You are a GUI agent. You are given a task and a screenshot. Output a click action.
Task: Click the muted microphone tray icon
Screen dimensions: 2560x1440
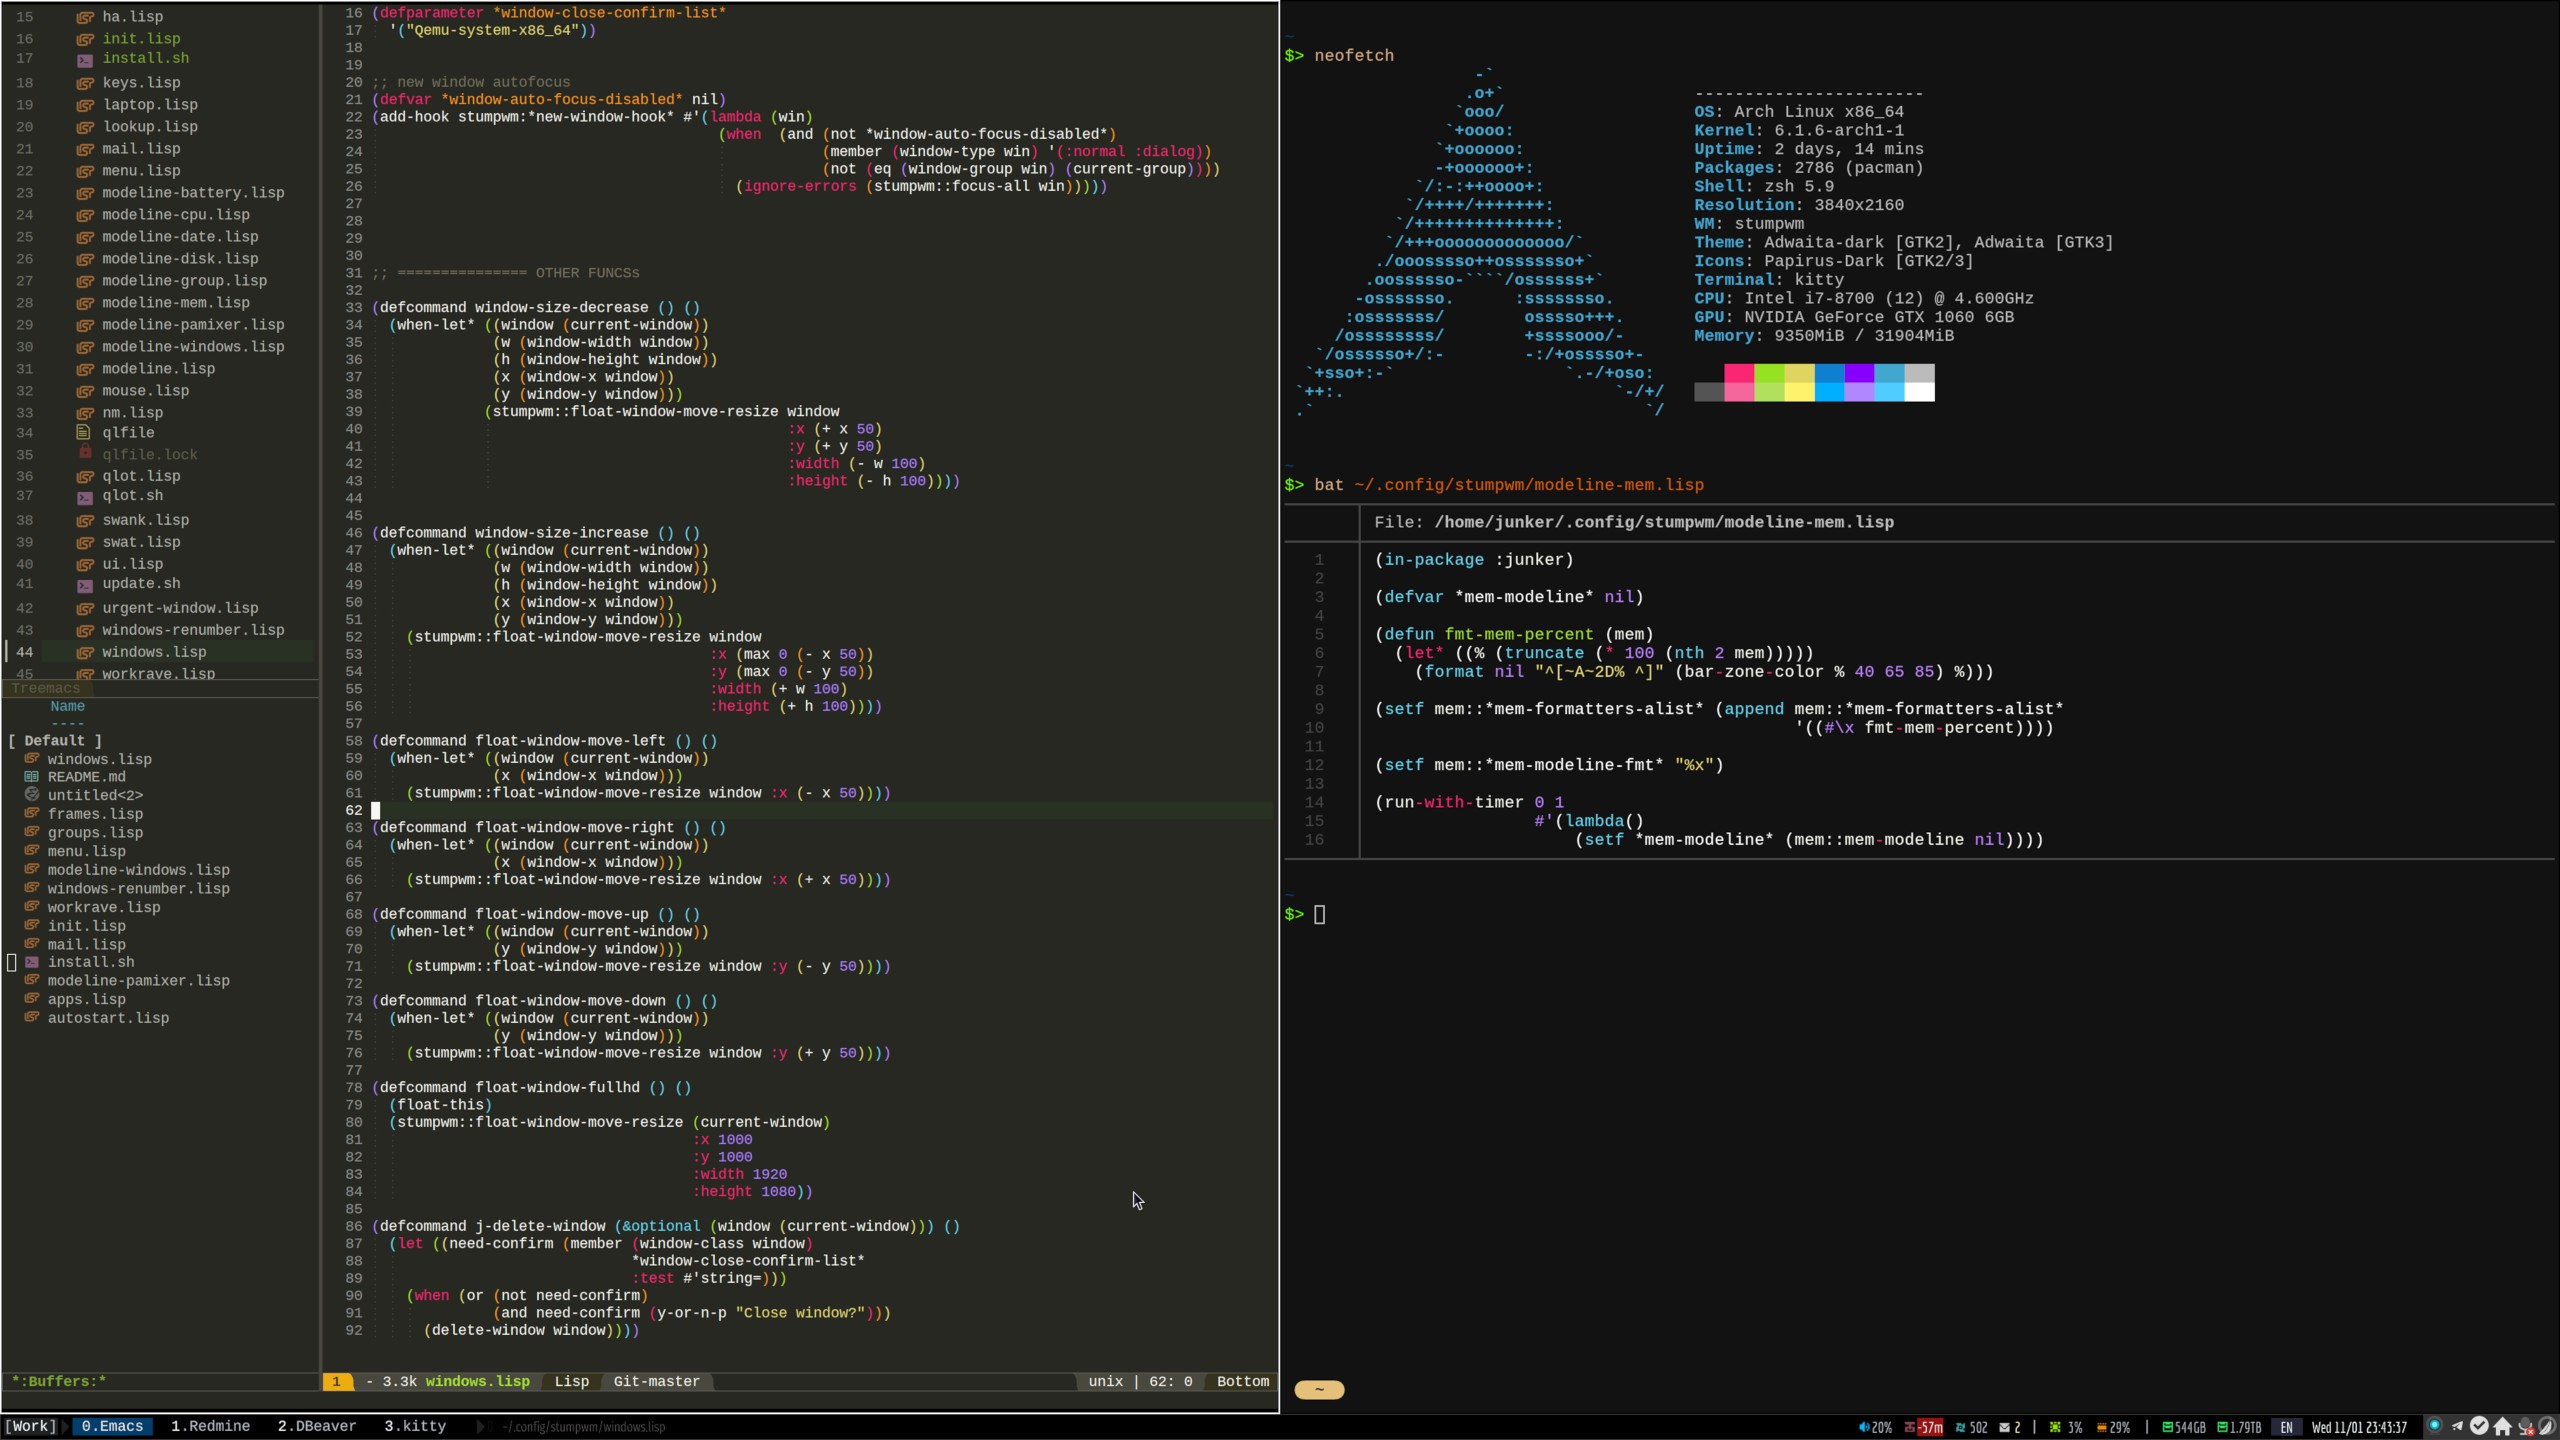pos(2525,1427)
